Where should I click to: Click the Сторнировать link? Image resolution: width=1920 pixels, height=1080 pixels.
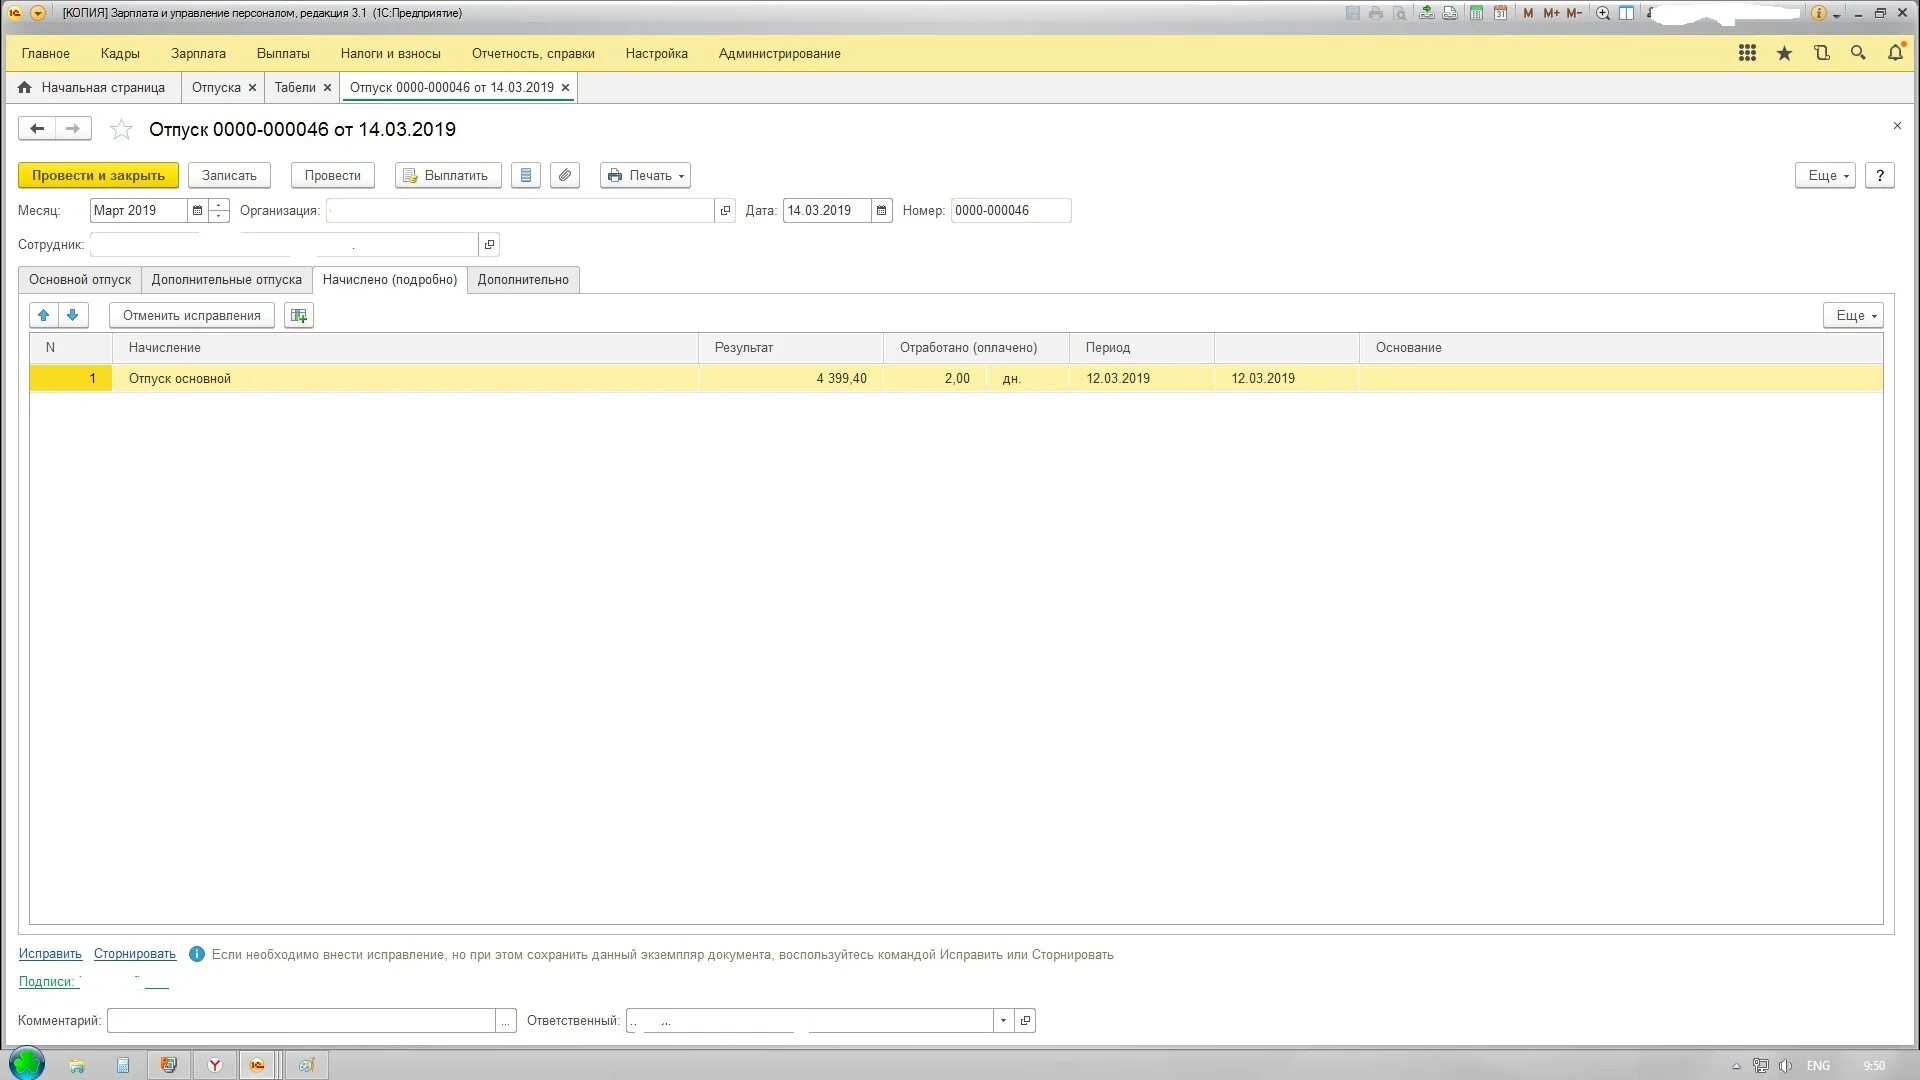click(135, 954)
